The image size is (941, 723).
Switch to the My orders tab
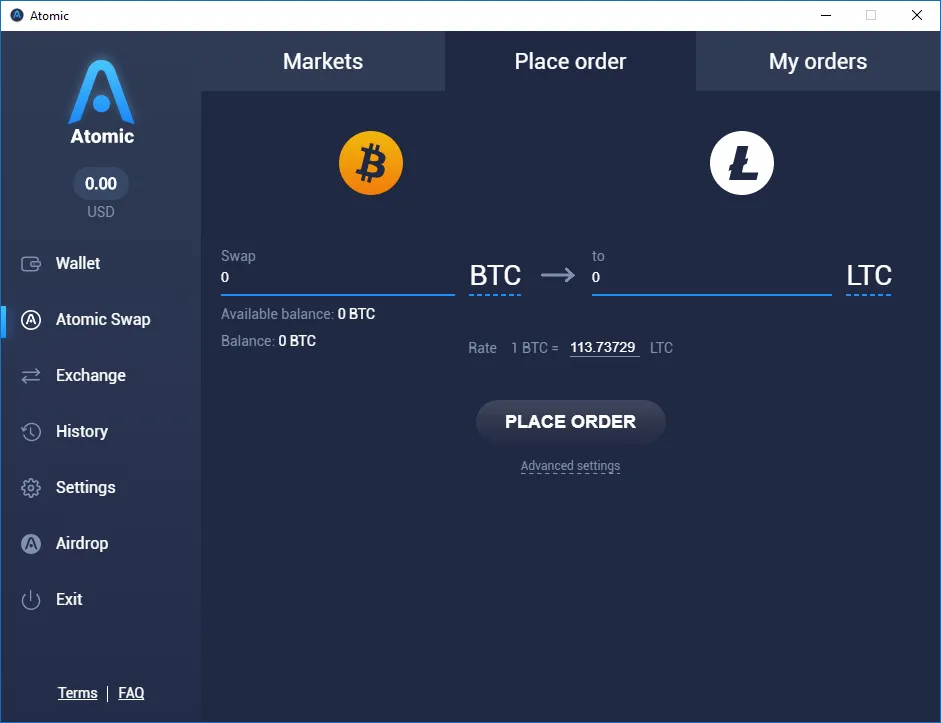(818, 61)
